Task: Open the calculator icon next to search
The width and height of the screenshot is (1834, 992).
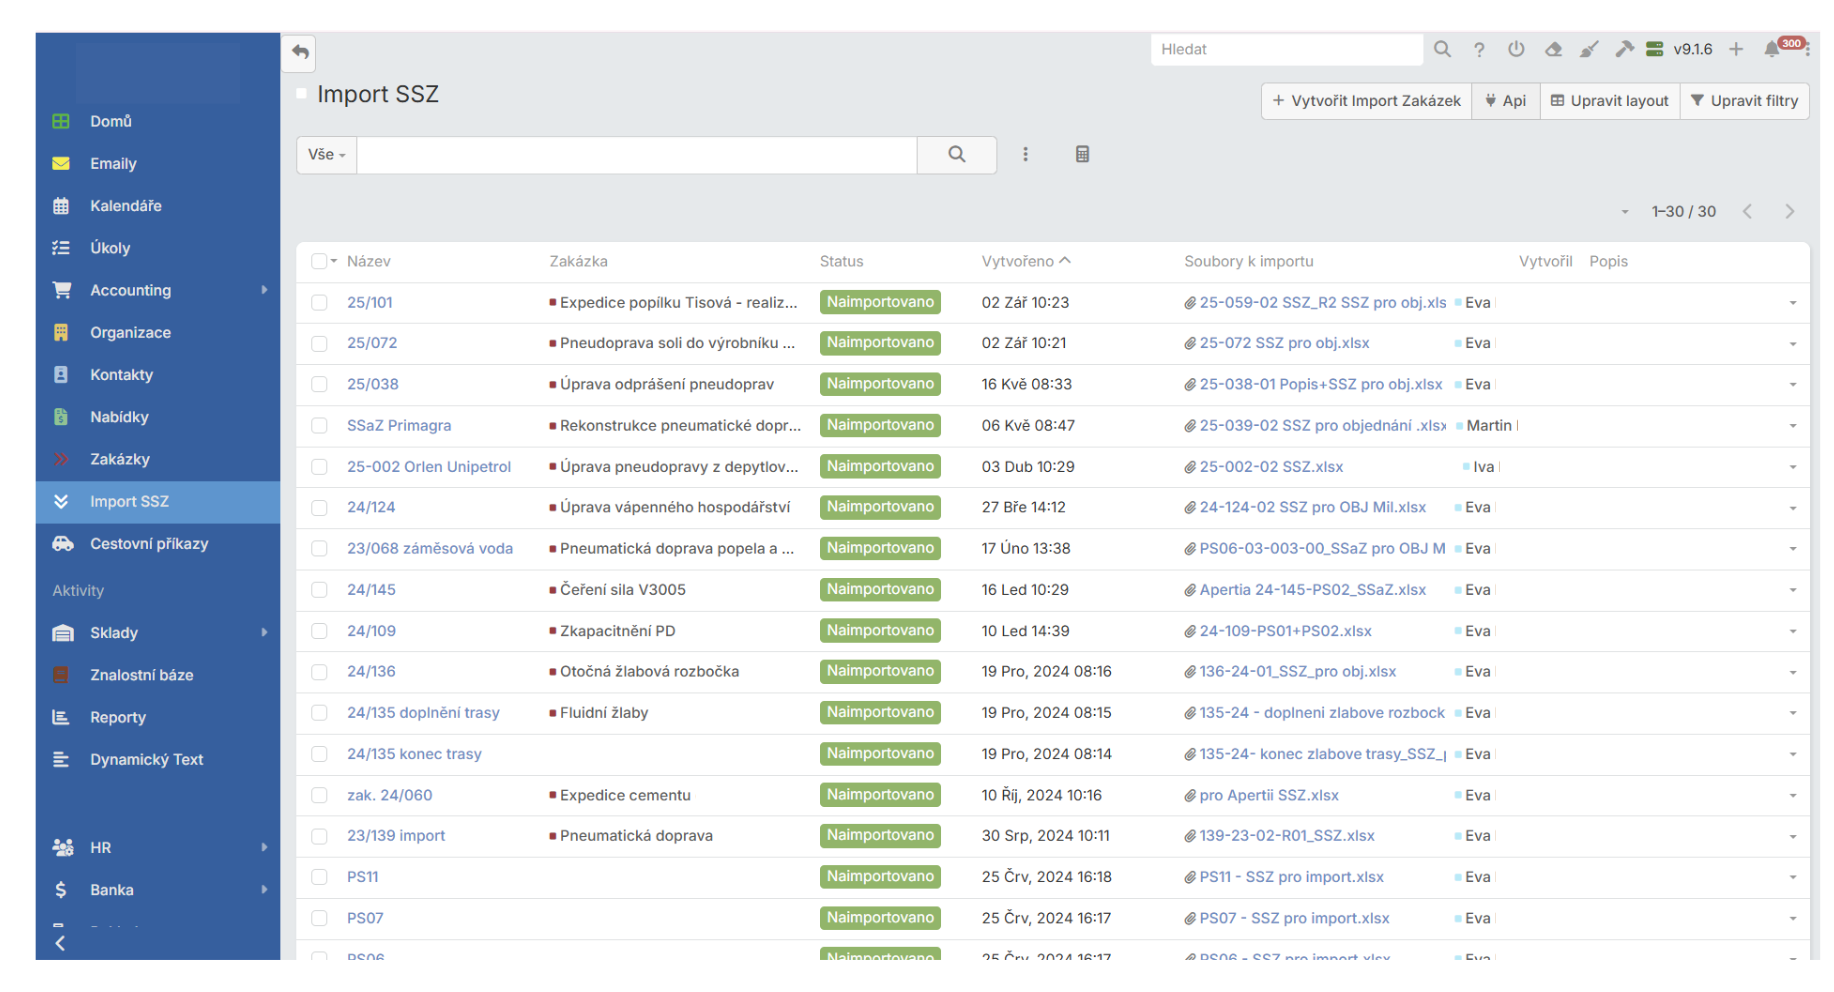Action: click(1082, 154)
